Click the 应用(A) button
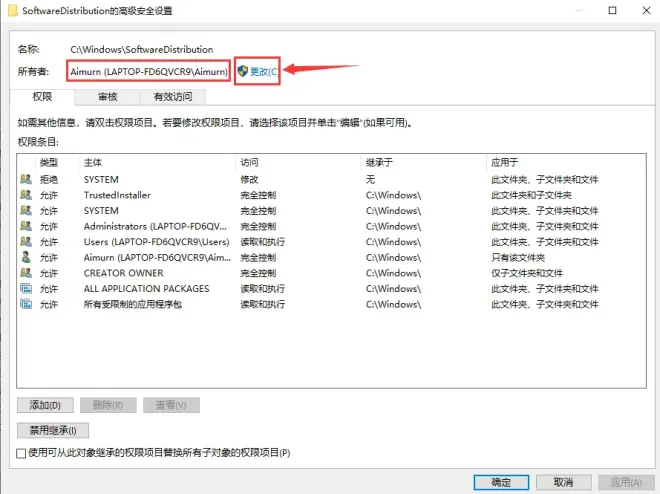Viewport: 660px width, 494px height. click(626, 482)
